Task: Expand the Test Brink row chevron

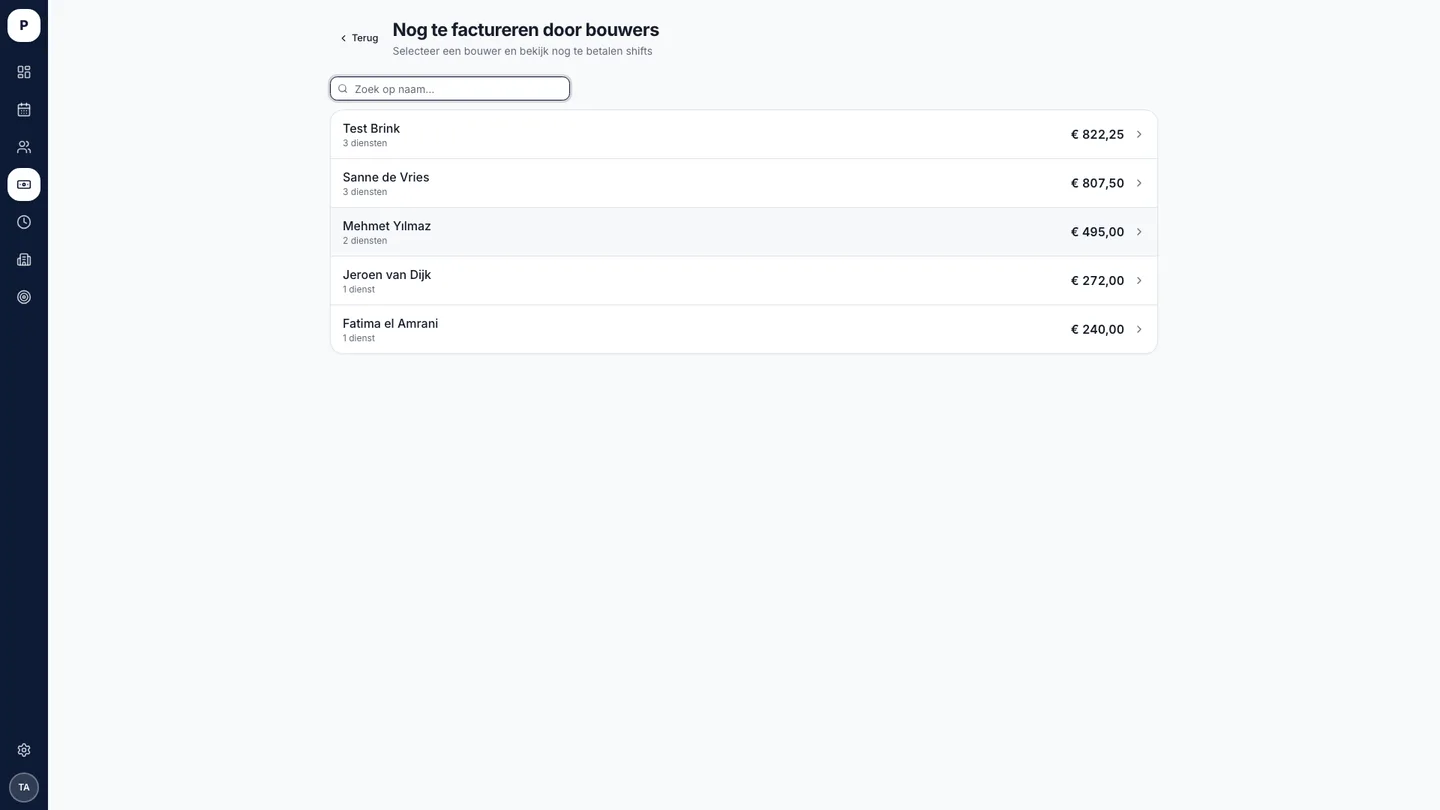Action: (1139, 134)
